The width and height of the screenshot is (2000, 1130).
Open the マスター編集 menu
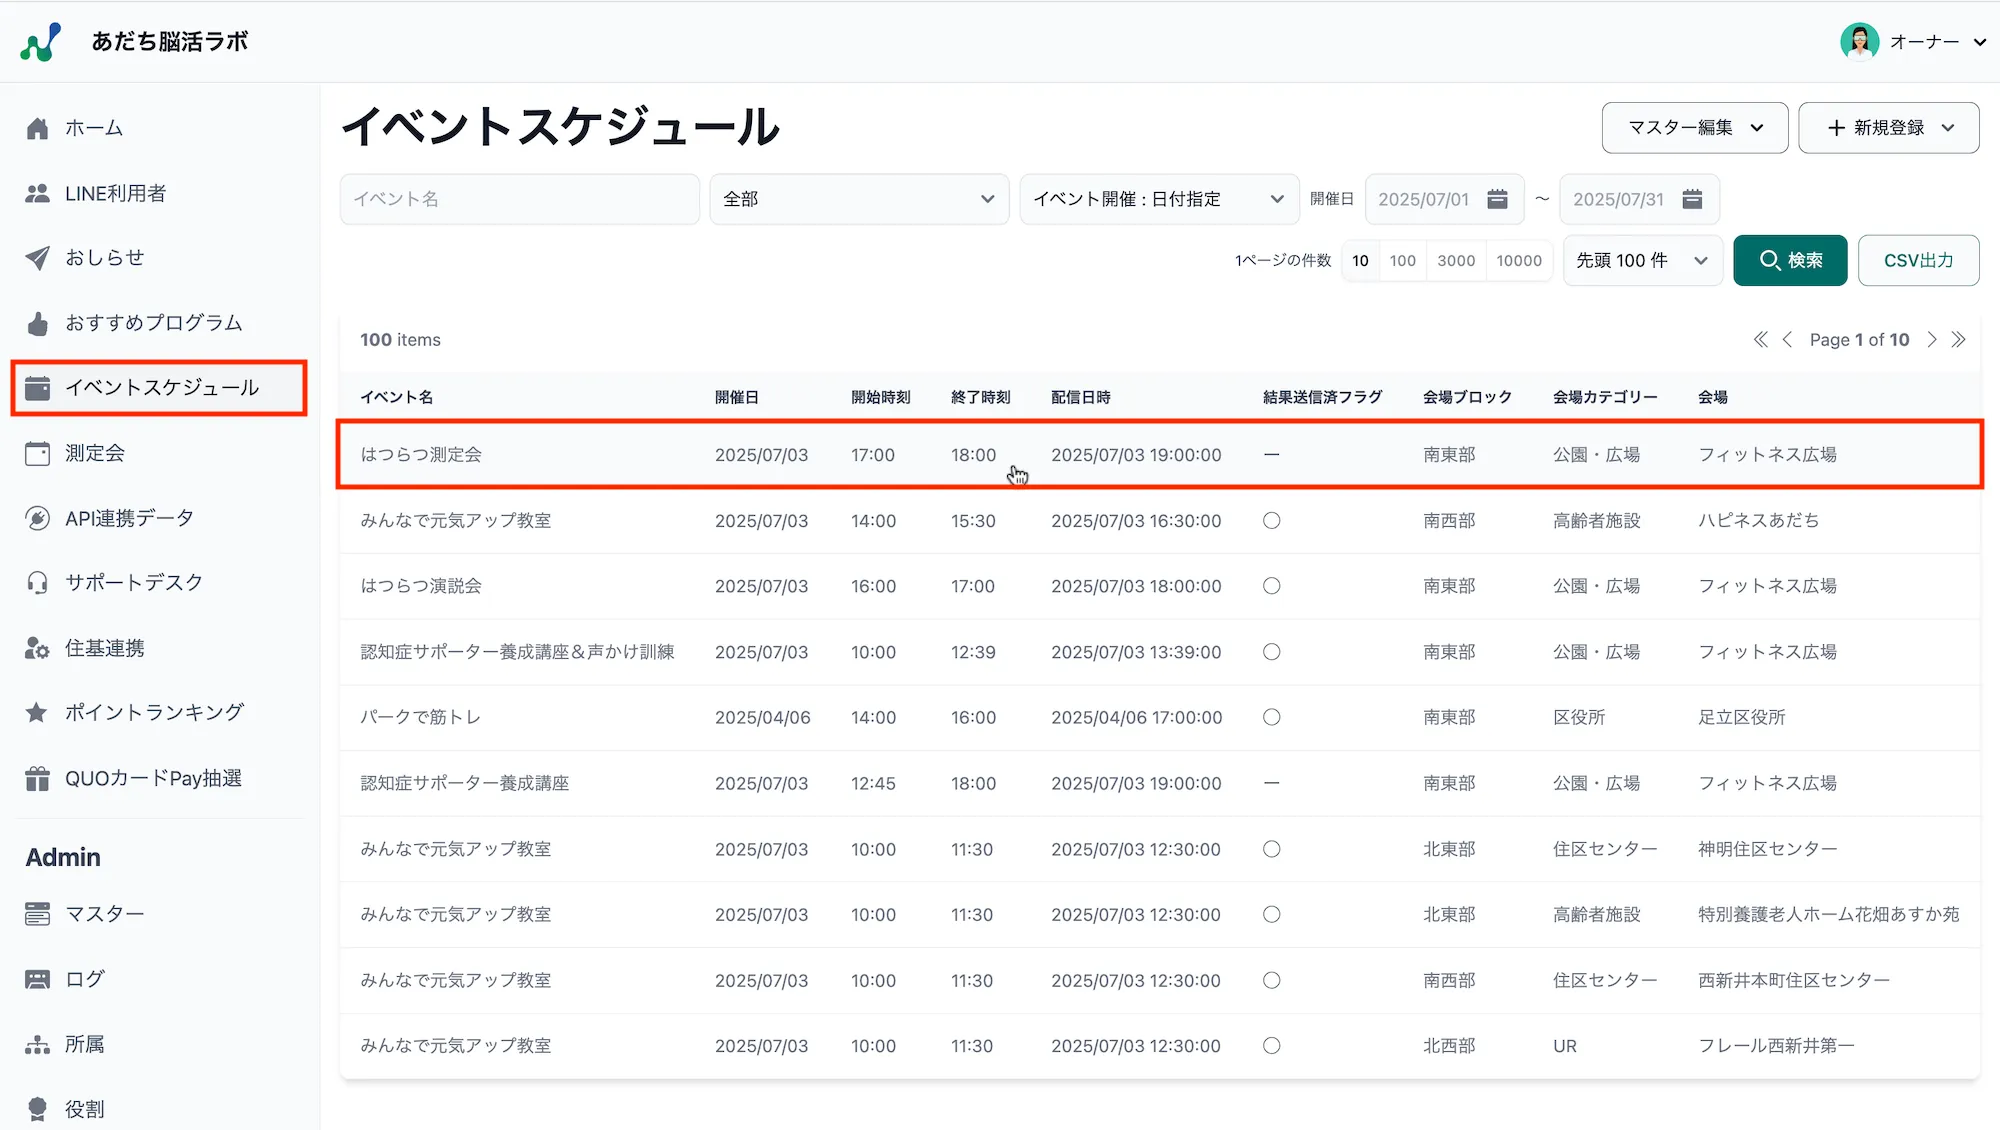tap(1693, 127)
